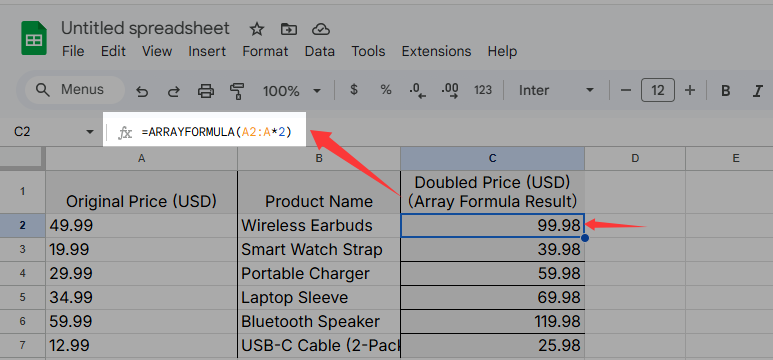Viewport: 773px width, 360px height.
Task: Select all cells with the corner box
Action: pos(22,158)
